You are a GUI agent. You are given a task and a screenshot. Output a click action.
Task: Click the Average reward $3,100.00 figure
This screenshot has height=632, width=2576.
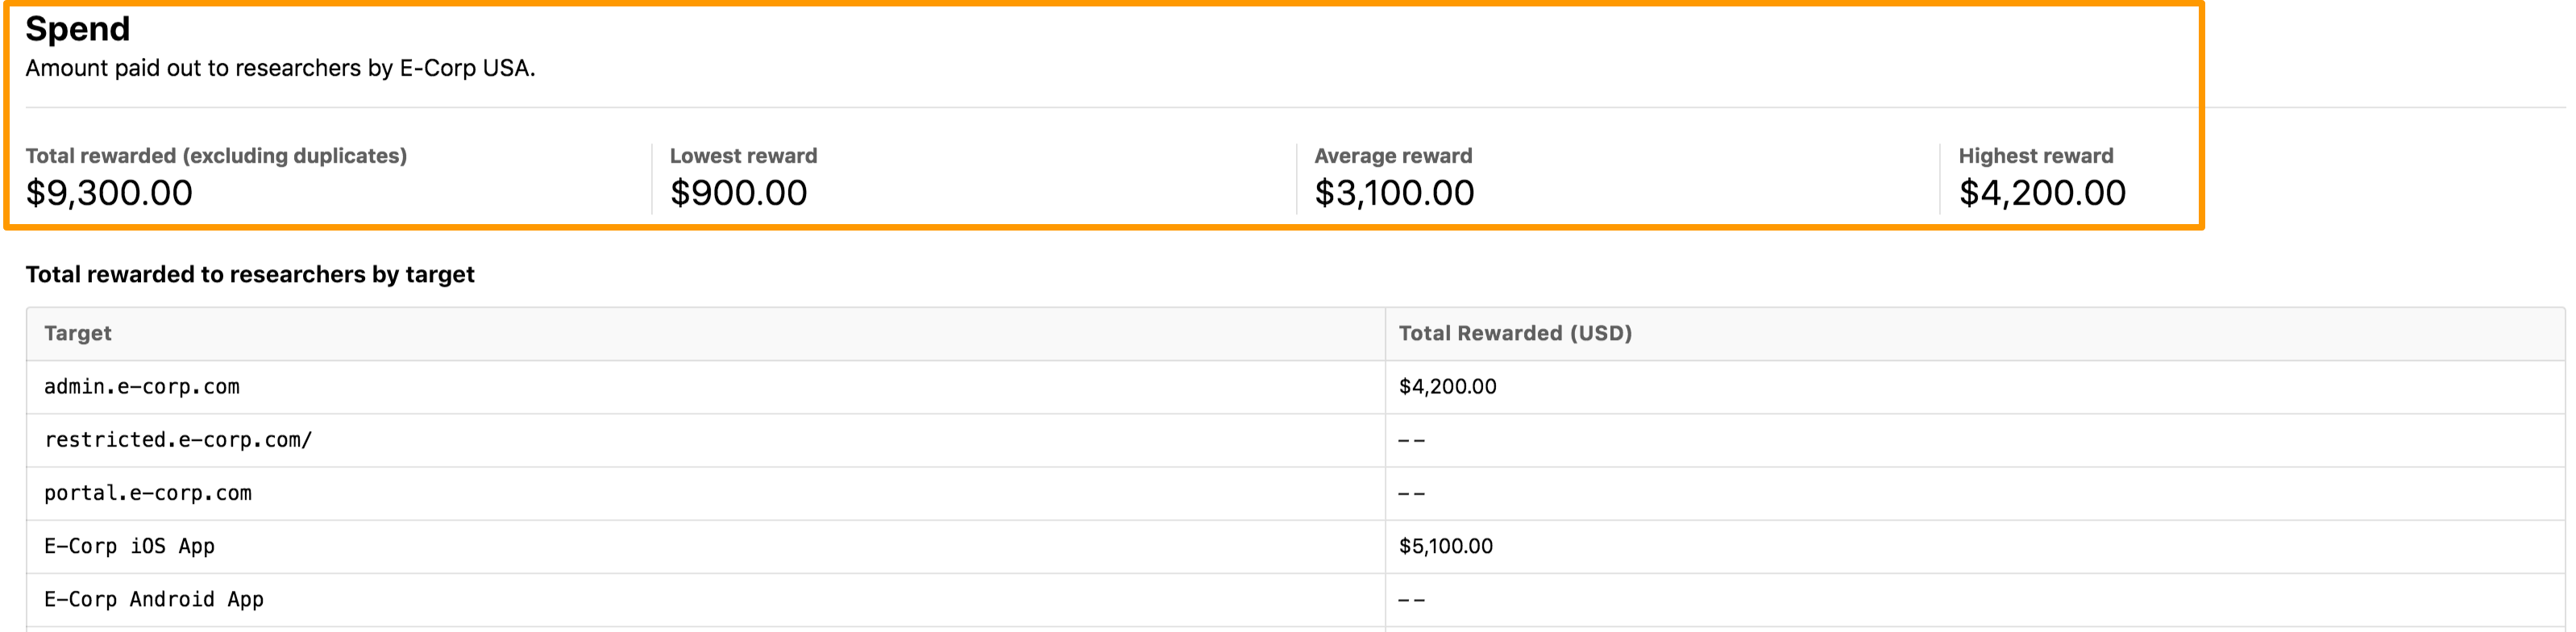[1394, 192]
